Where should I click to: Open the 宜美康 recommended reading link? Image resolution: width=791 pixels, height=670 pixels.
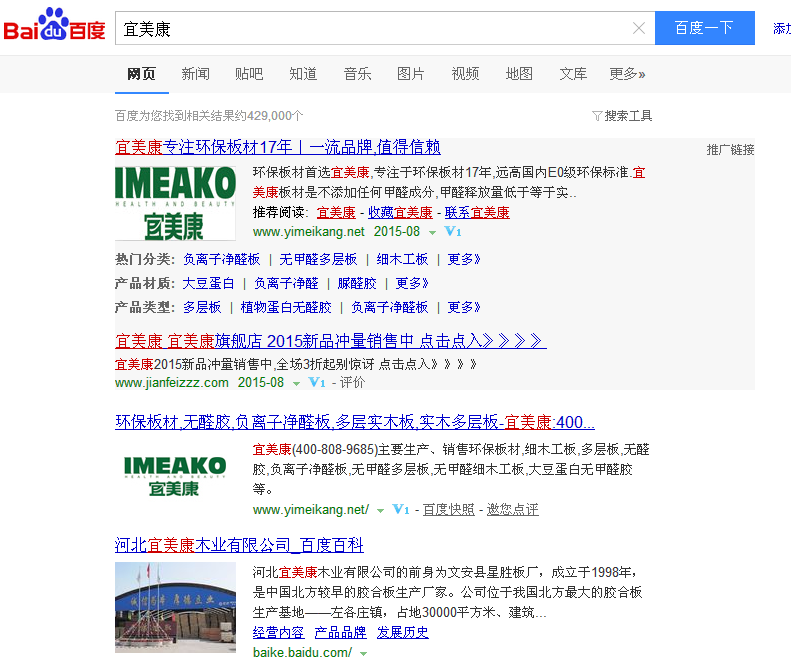point(336,212)
